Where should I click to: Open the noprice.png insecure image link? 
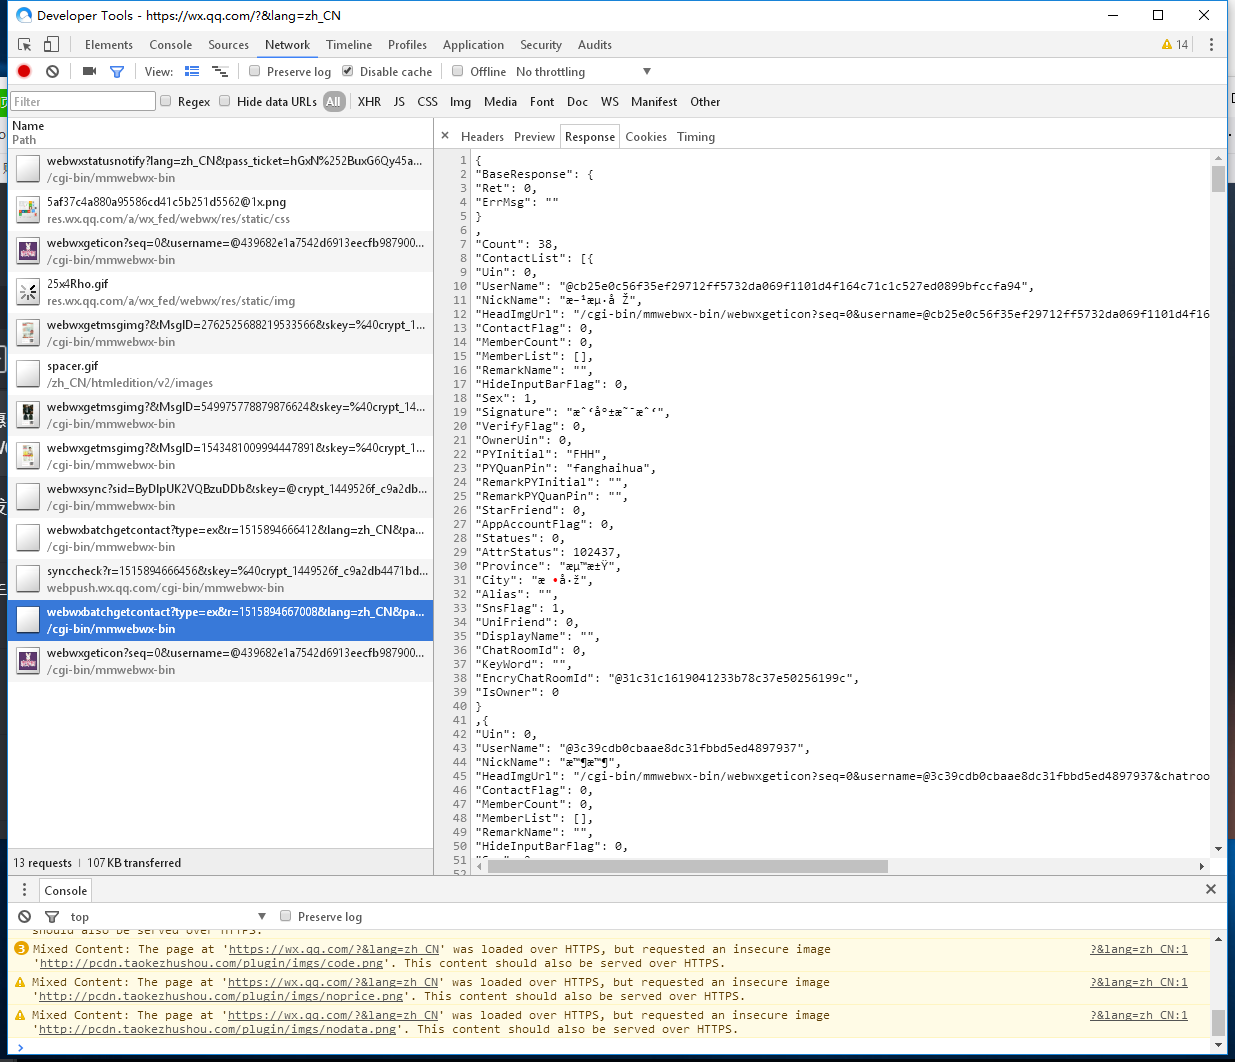[221, 997]
